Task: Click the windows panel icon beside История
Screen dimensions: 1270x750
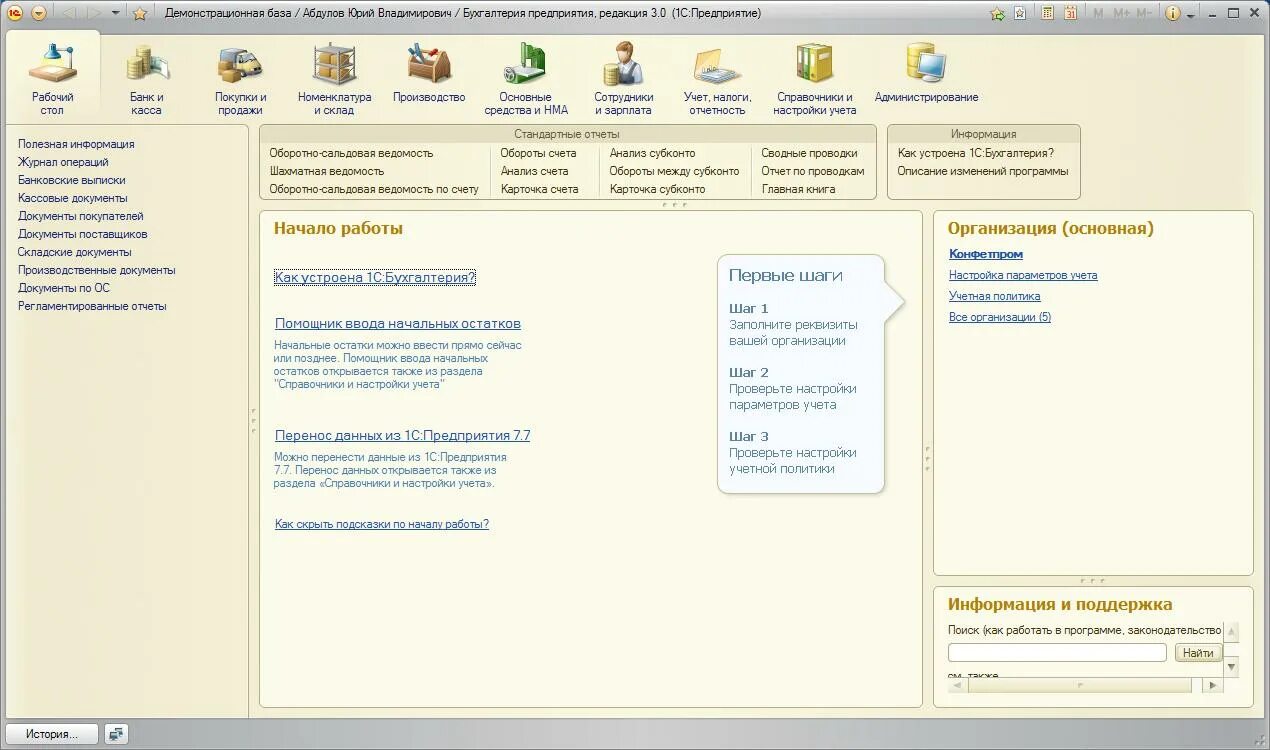Action: pos(117,734)
